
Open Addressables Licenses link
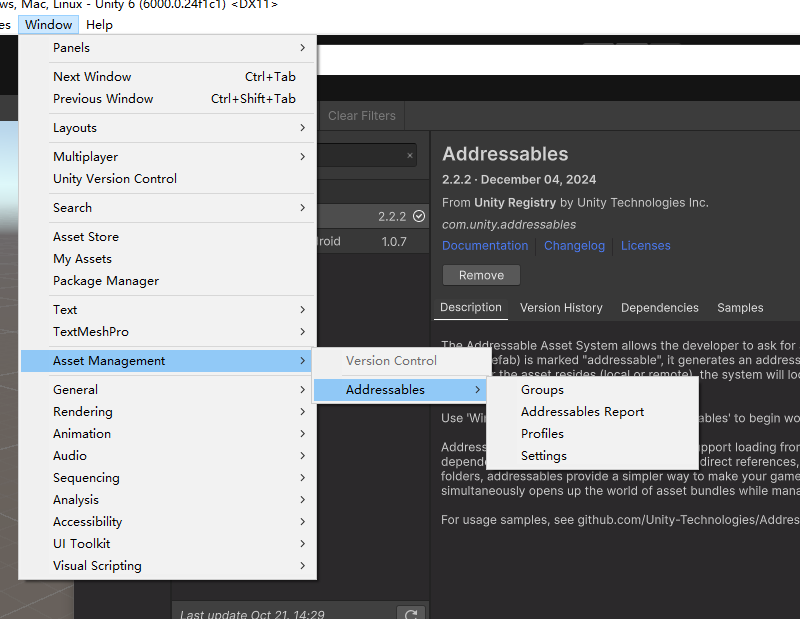tap(645, 245)
